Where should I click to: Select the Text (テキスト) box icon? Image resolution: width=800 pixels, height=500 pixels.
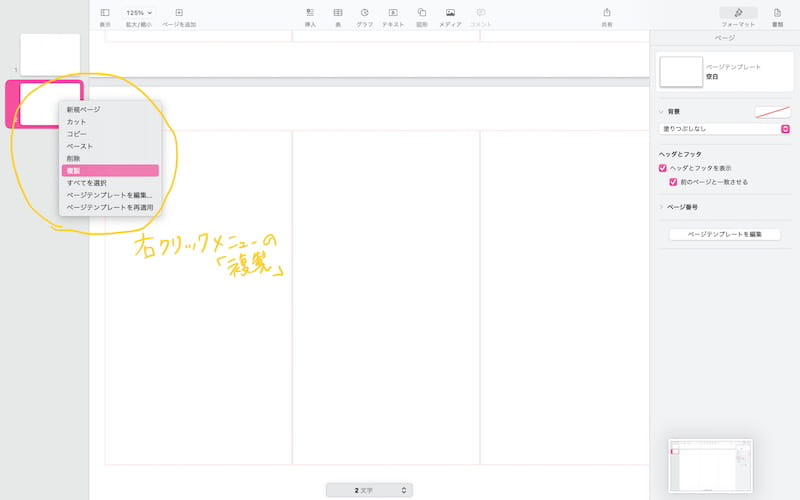[x=393, y=12]
